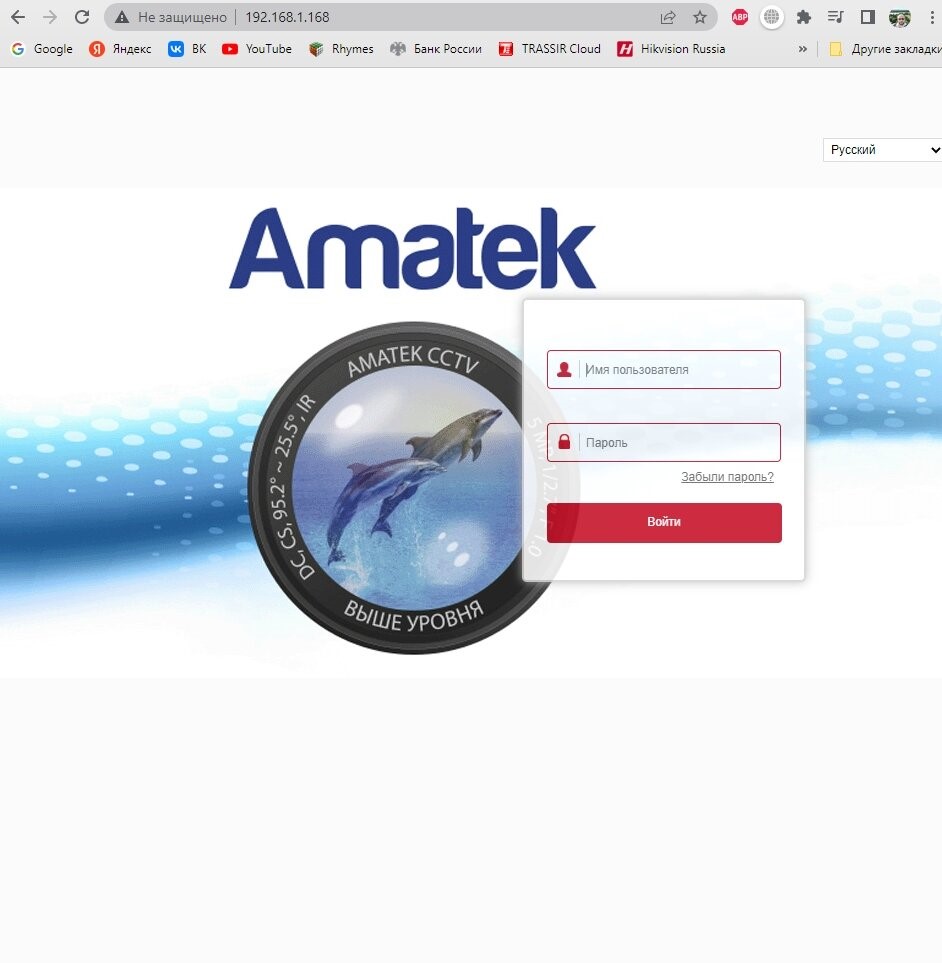Share this page from the address bar
Image resolution: width=942 pixels, height=963 pixels.
click(668, 17)
